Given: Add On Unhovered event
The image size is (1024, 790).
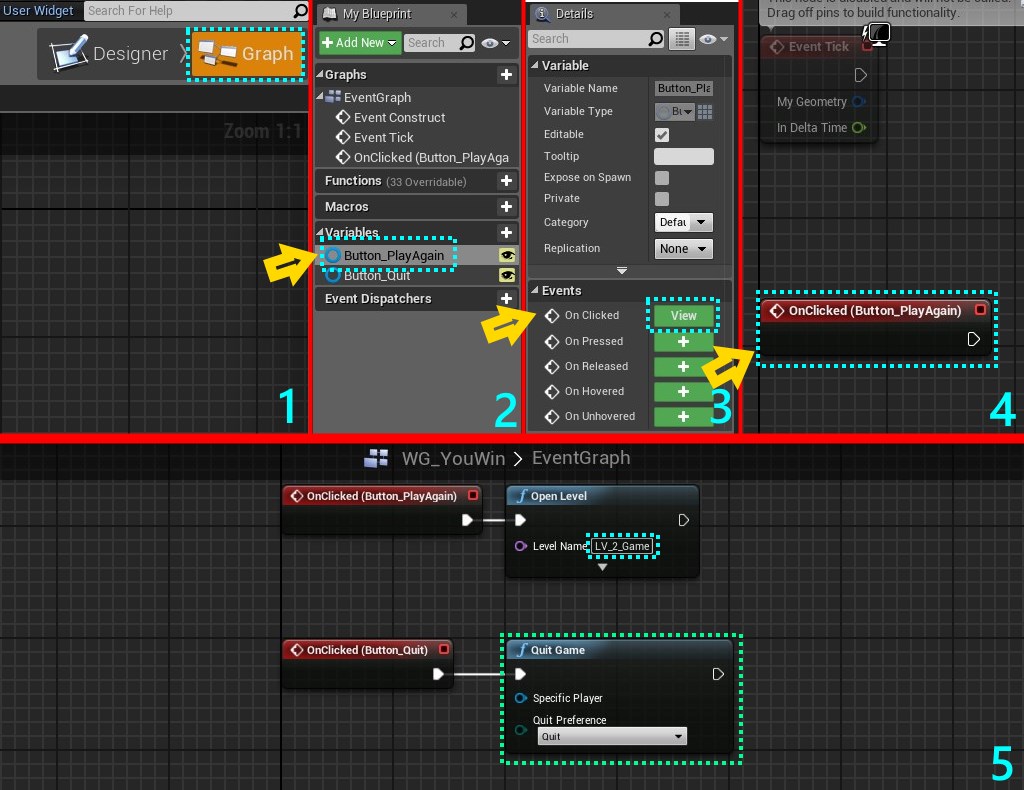Looking at the screenshot, I should tap(683, 417).
